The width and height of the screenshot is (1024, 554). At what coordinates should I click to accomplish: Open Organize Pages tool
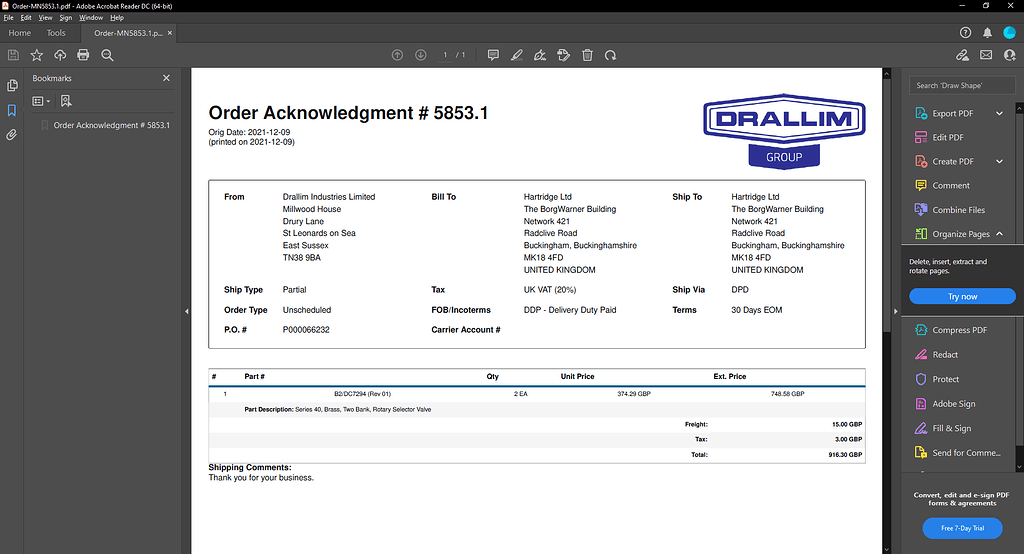[x=961, y=234]
